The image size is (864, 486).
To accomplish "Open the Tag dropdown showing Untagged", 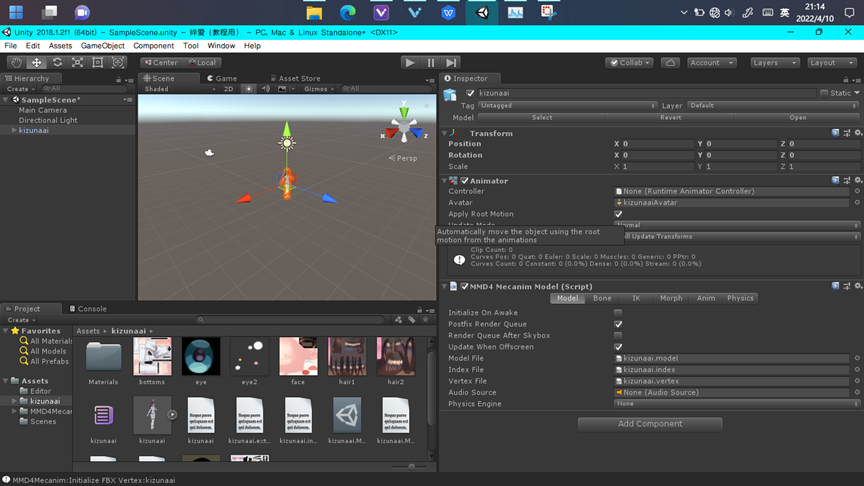I will tap(567, 105).
